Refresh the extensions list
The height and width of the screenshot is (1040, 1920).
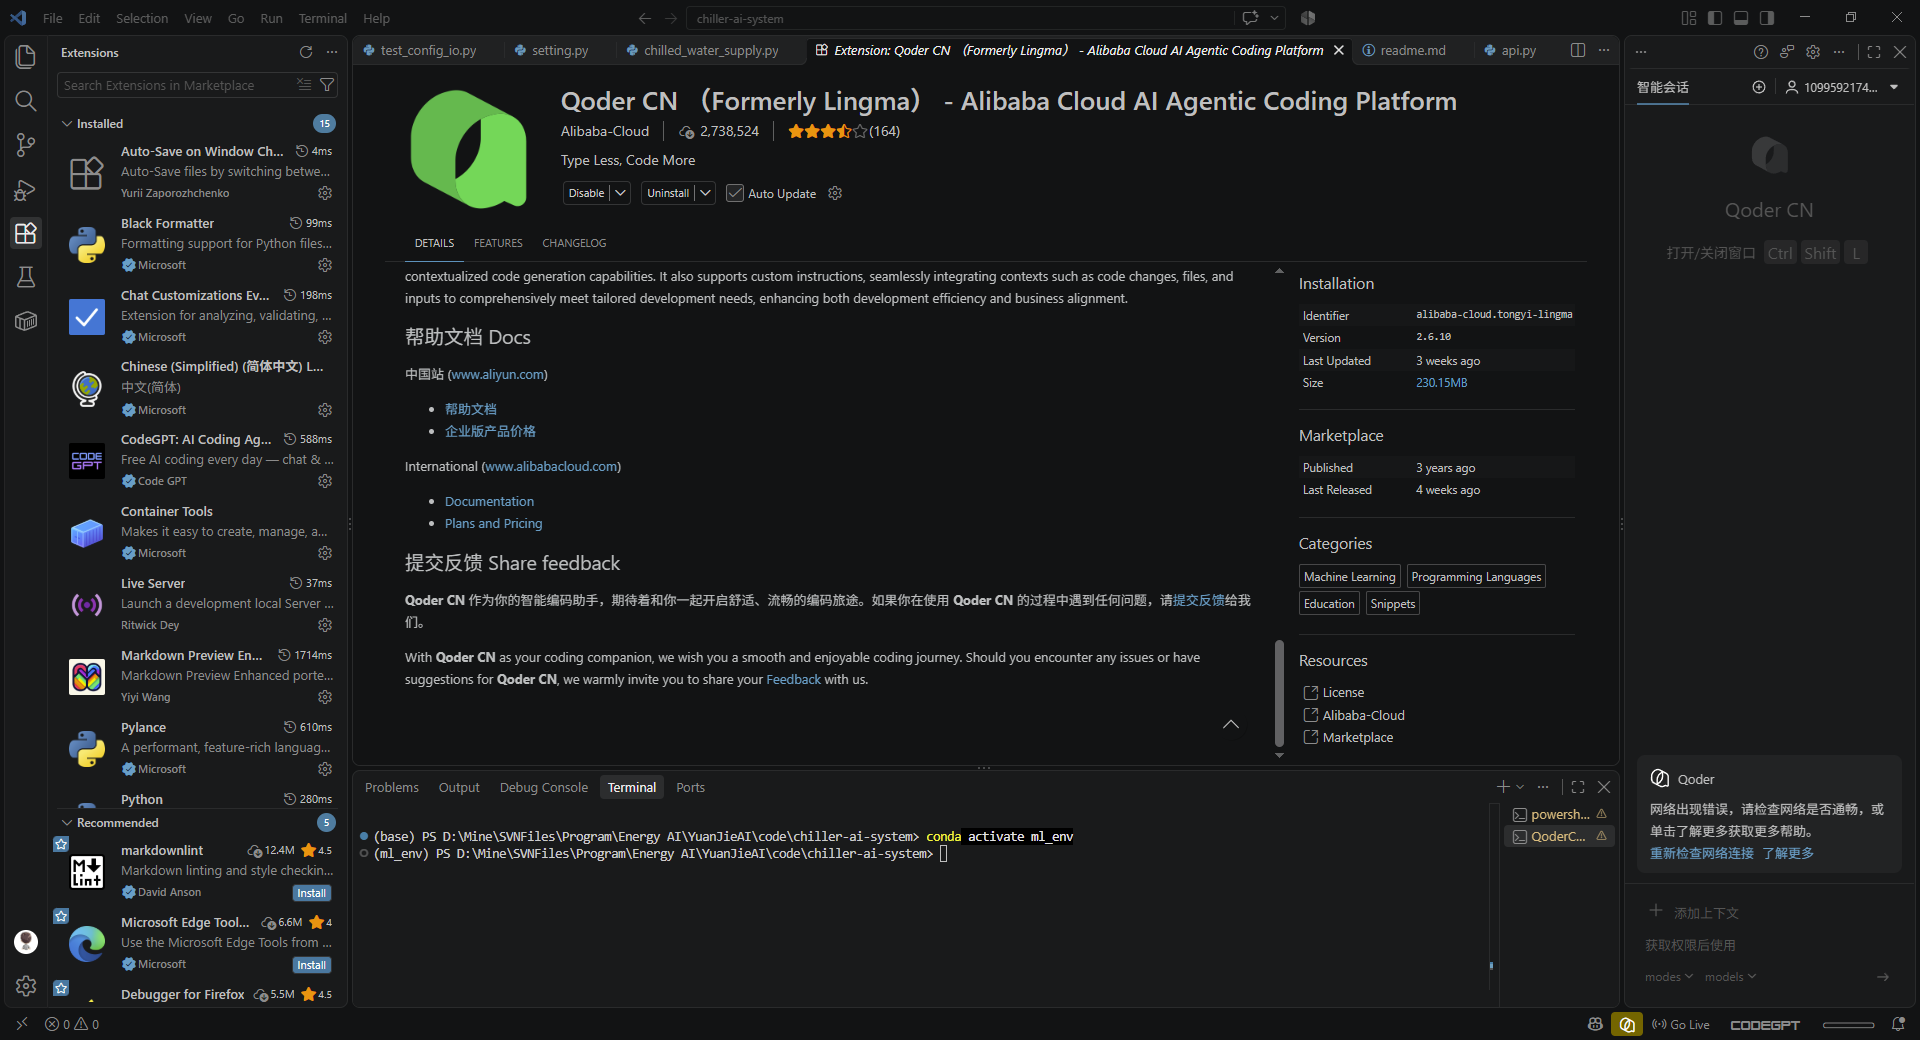[x=306, y=52]
